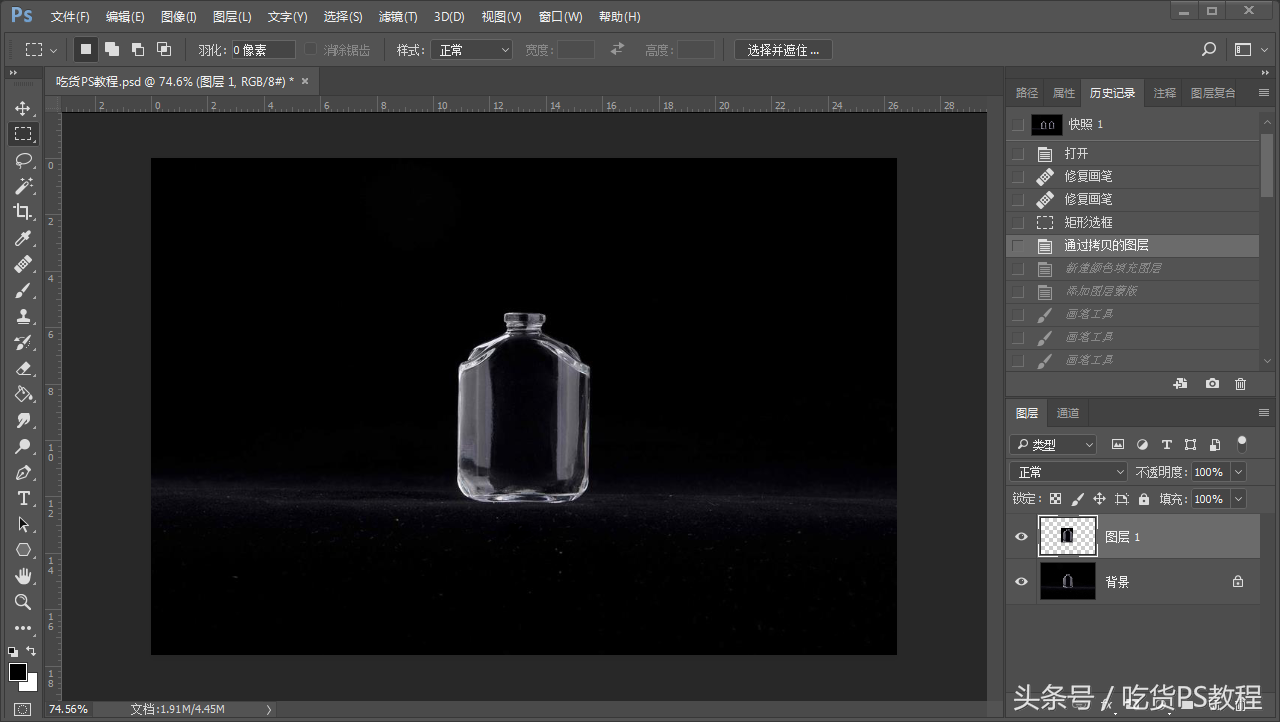Set history brush source for 打开
Image resolution: width=1280 pixels, height=722 pixels.
[1018, 154]
